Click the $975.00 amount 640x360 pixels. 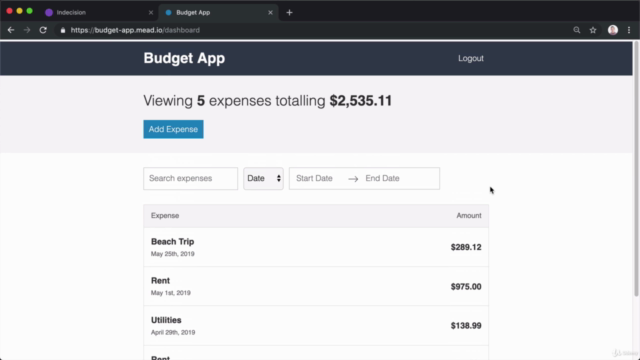coord(466,287)
